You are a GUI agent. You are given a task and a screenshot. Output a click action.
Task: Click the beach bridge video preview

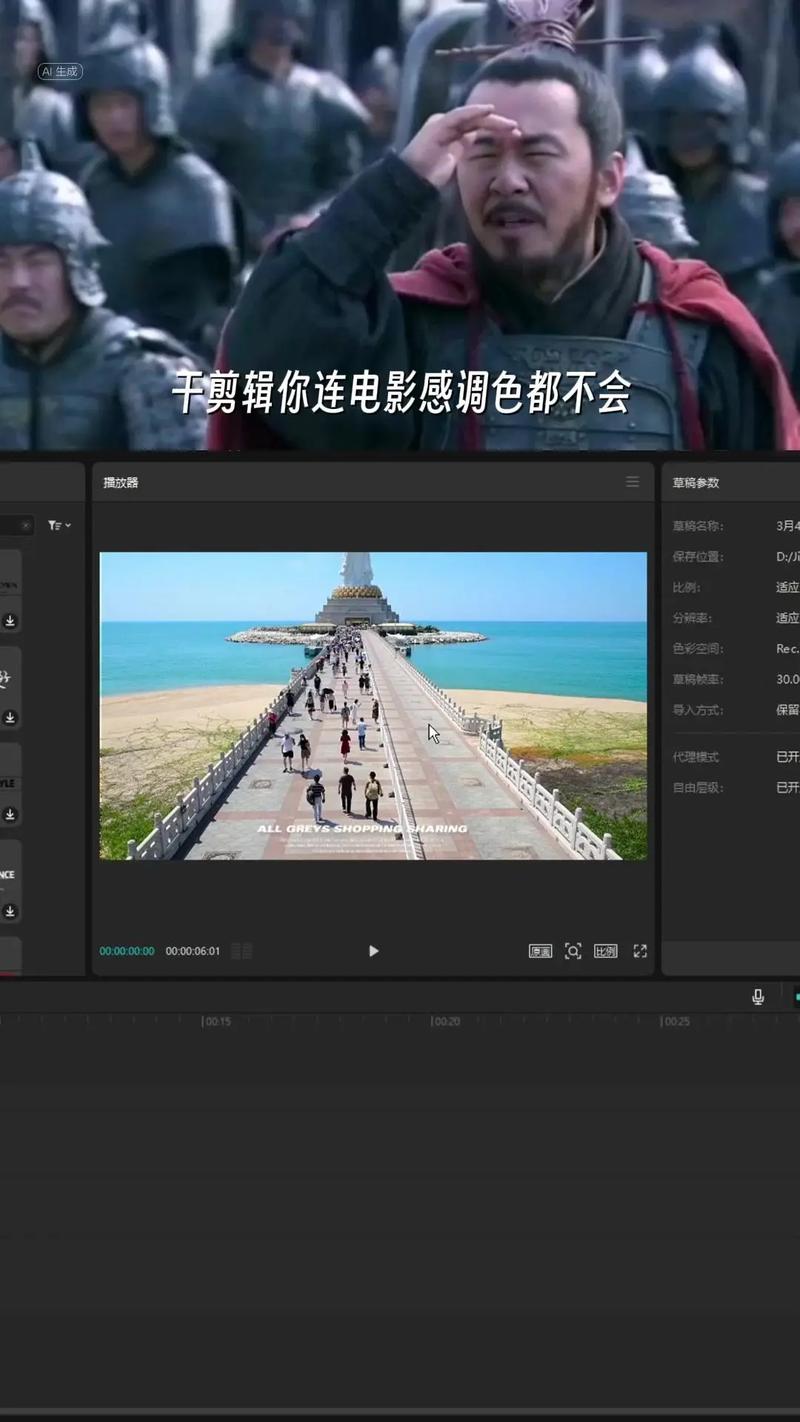pos(373,706)
